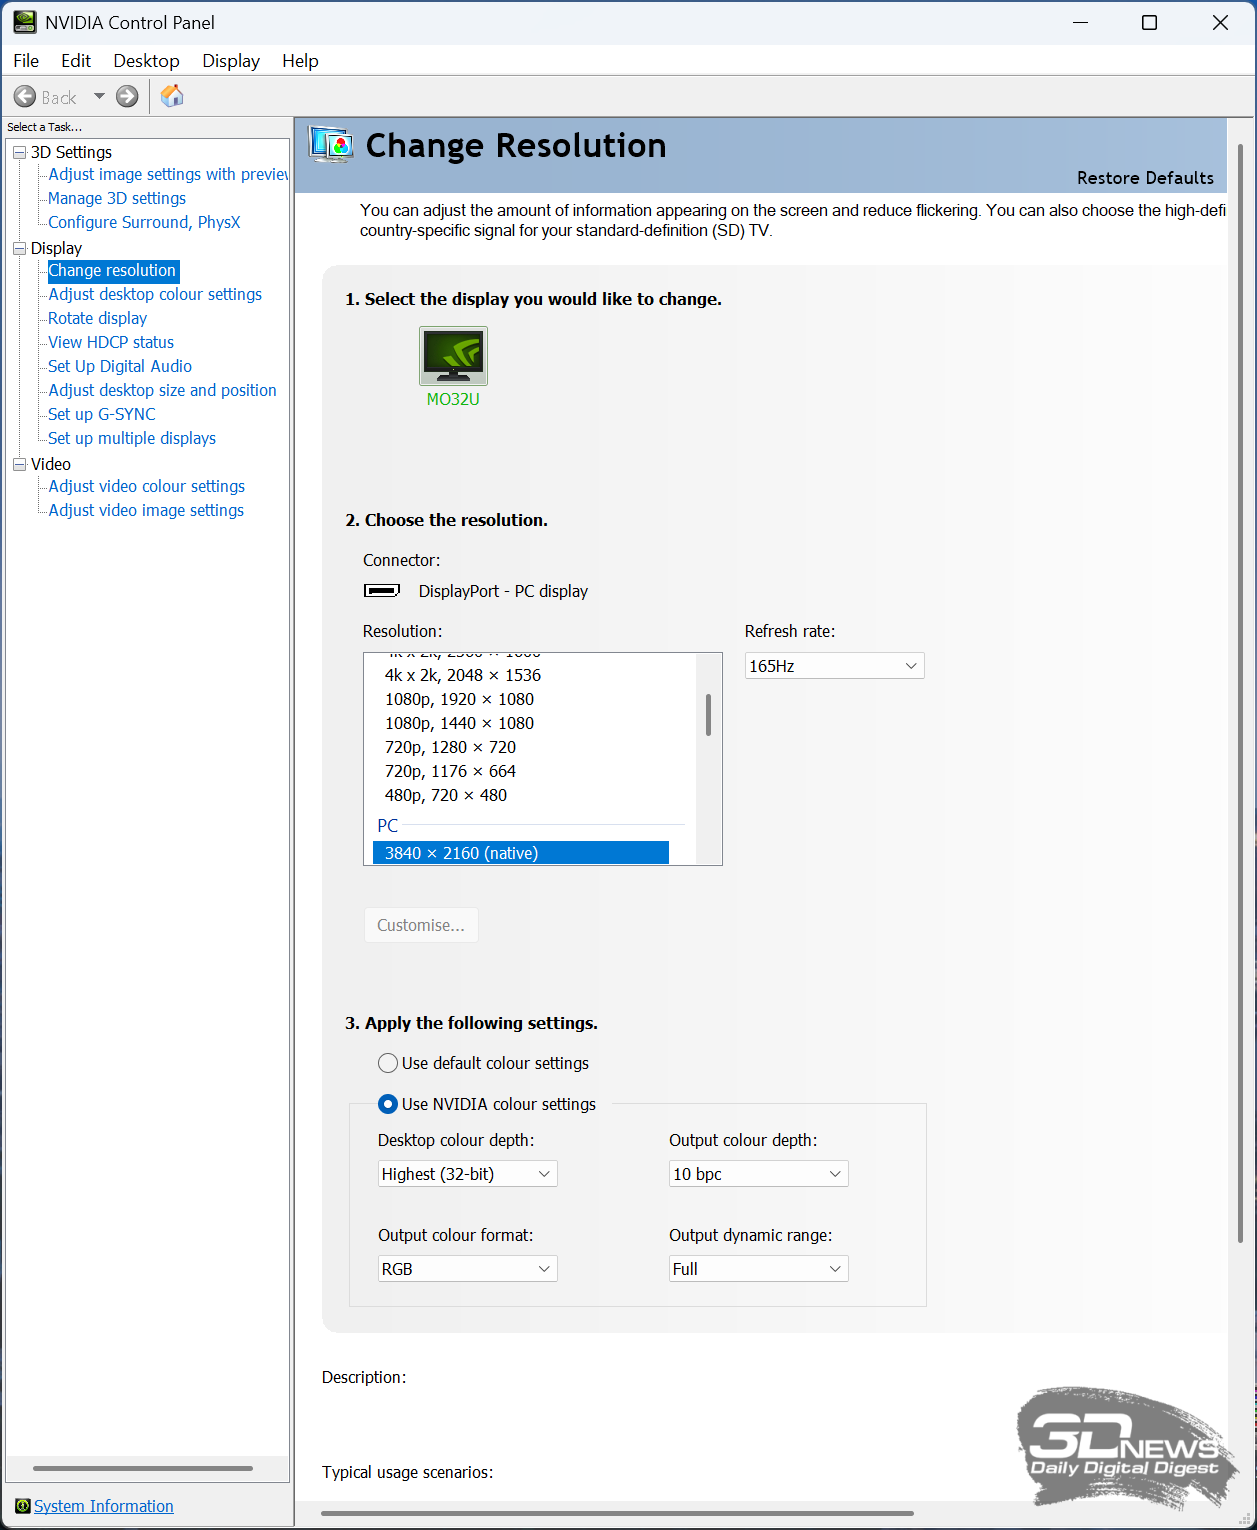The width and height of the screenshot is (1257, 1530).
Task: Select 1080p, 1920 × 1080 resolution
Action: pos(459,699)
